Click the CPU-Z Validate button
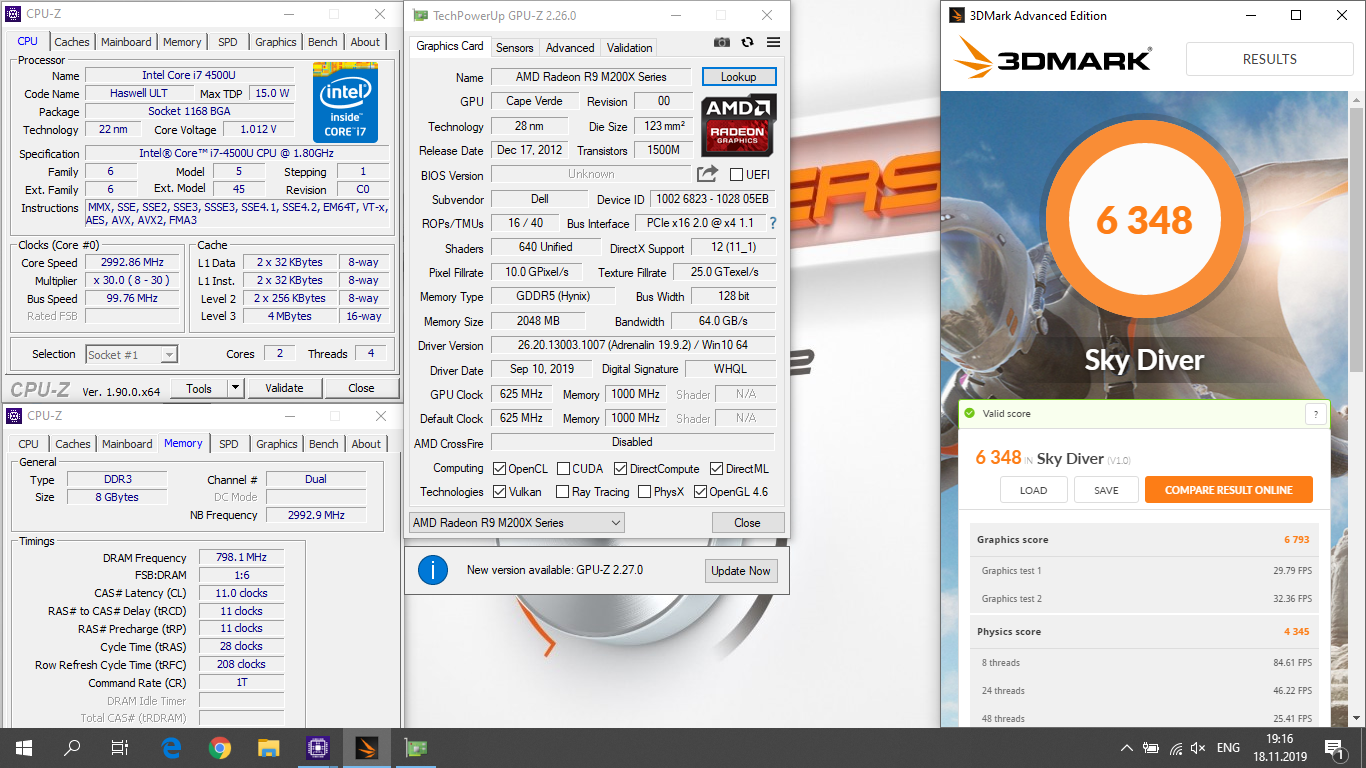 coord(284,388)
